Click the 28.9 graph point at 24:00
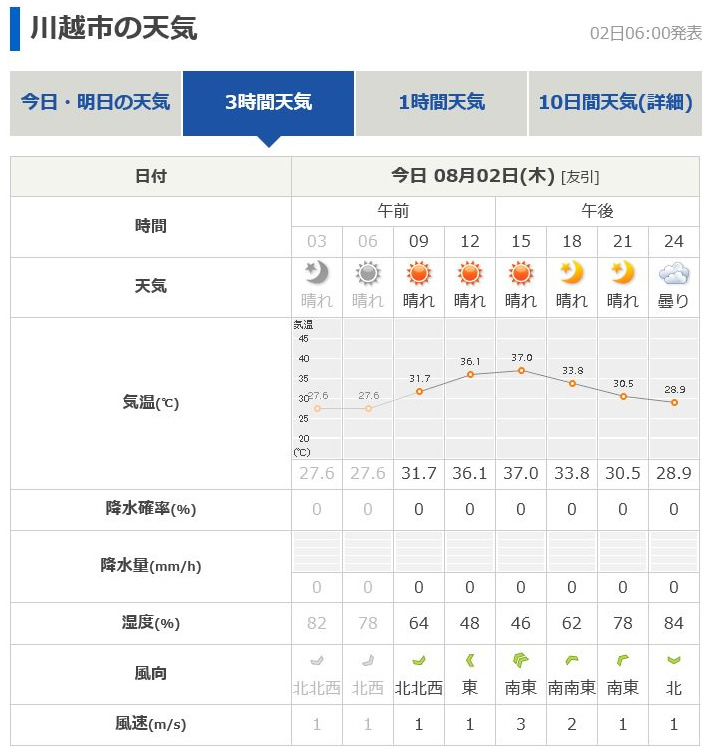 click(x=674, y=402)
